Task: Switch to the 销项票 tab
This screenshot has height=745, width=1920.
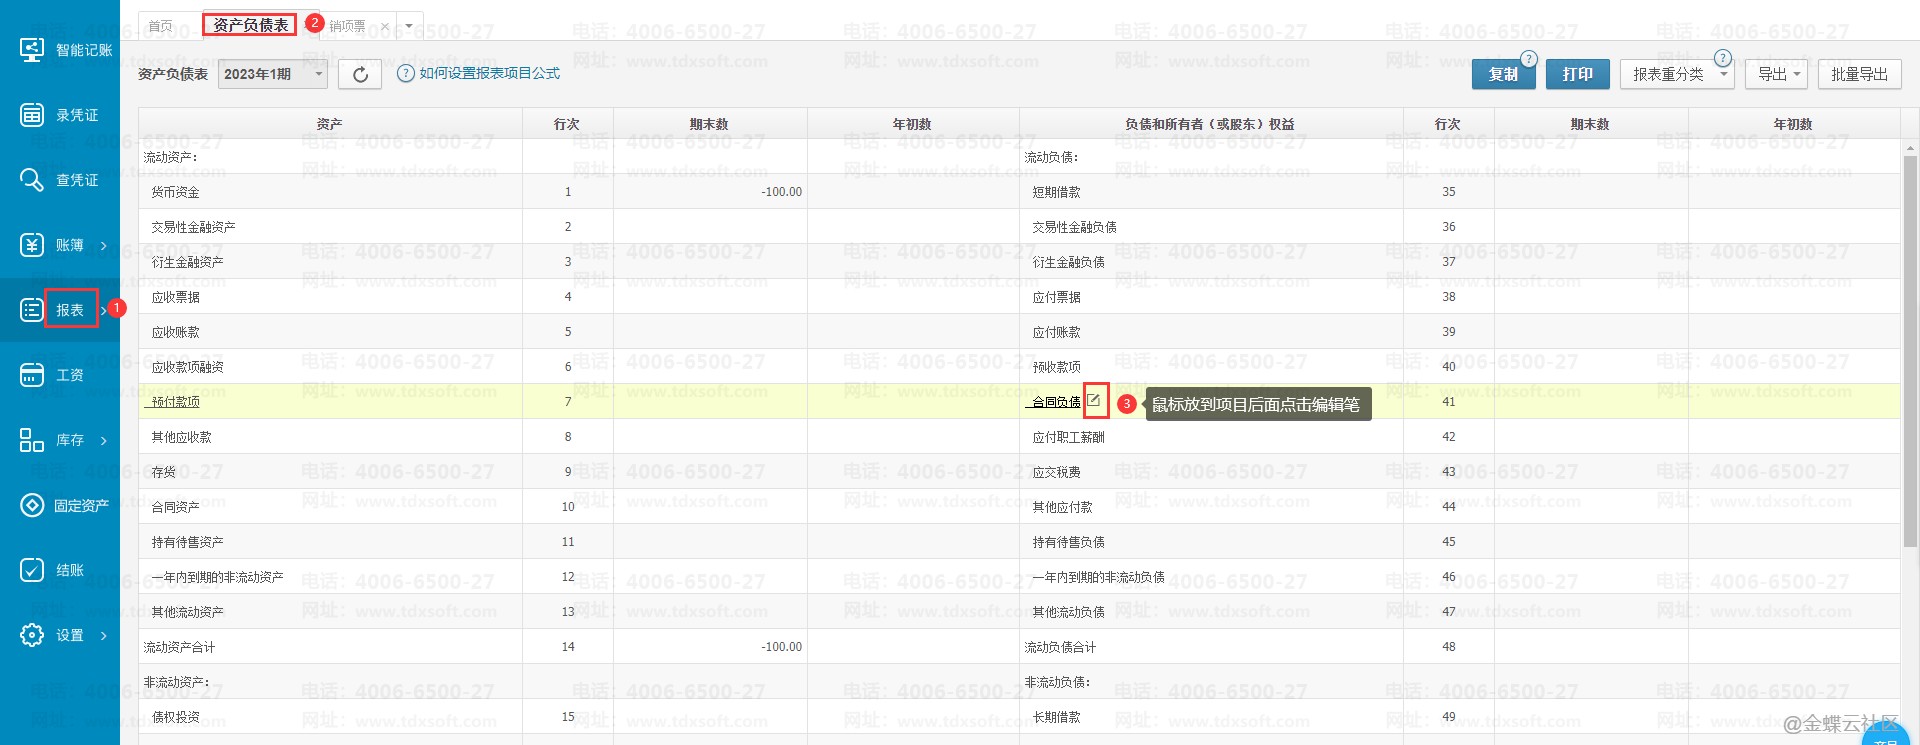Action: (347, 26)
